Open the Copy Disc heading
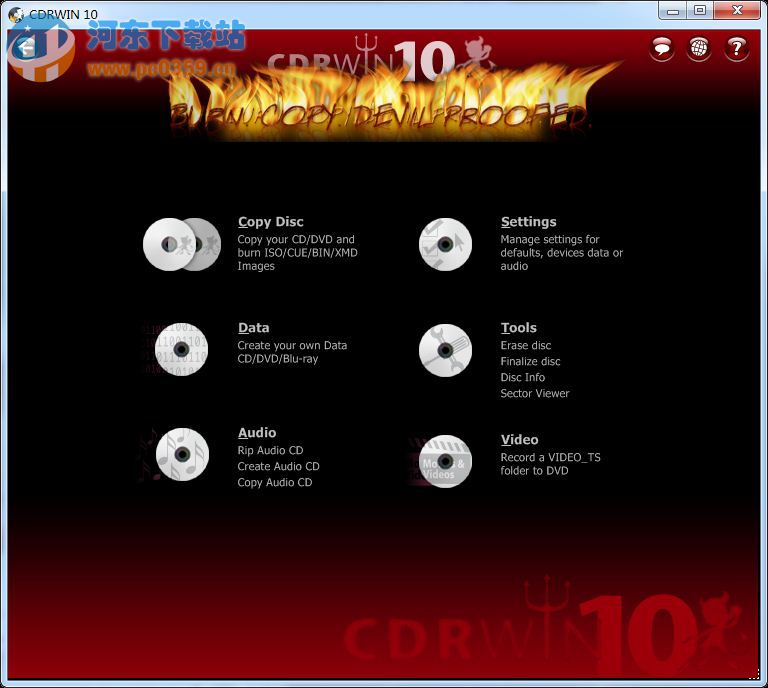The width and height of the screenshot is (768, 688). pos(271,222)
